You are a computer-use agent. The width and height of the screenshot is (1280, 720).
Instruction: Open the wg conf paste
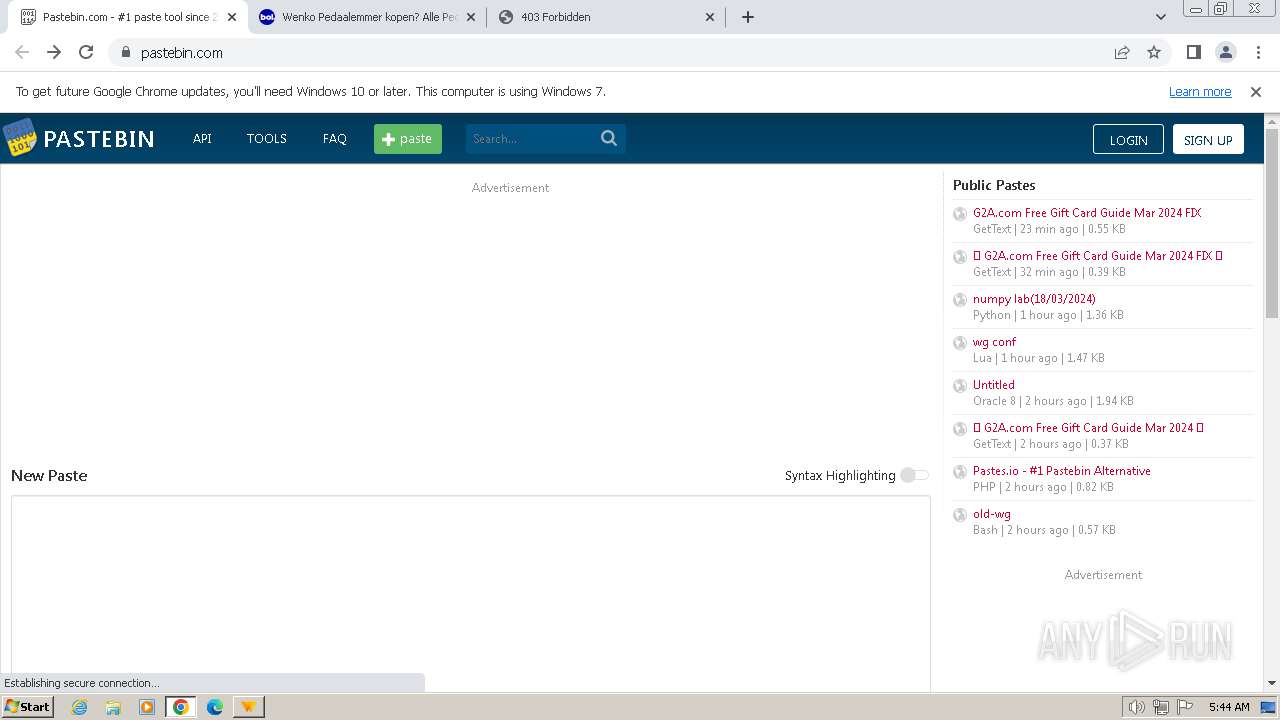[x=994, y=342]
